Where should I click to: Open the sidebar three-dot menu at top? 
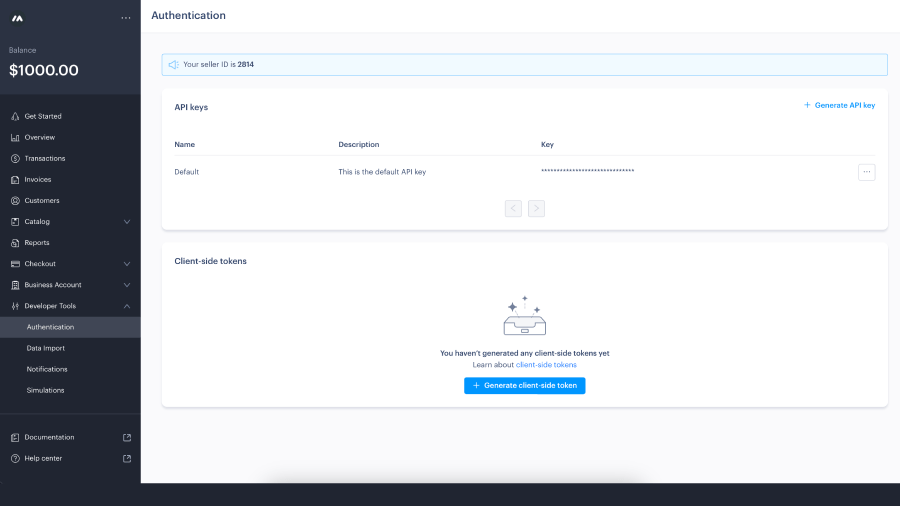[x=125, y=18]
